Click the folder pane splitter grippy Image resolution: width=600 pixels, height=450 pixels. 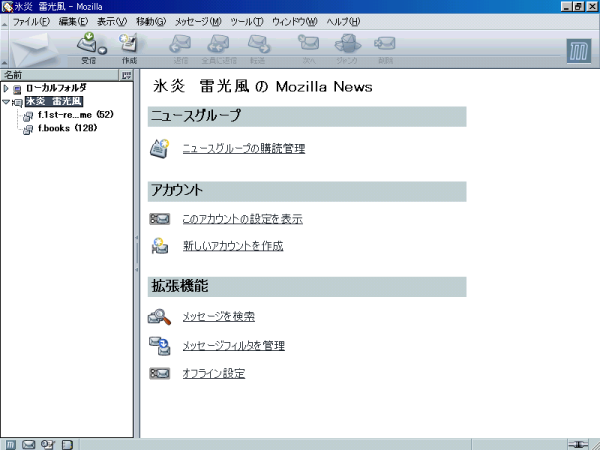(x=137, y=254)
